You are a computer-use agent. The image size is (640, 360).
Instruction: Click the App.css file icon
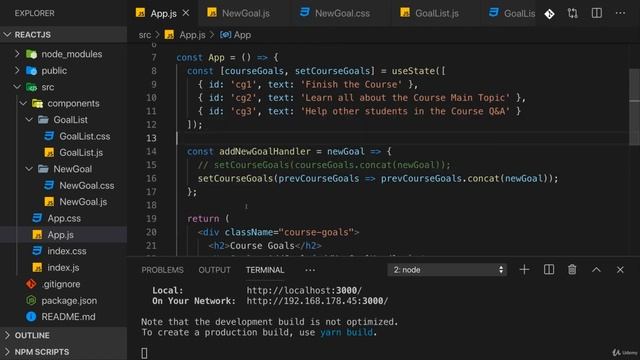point(37,218)
